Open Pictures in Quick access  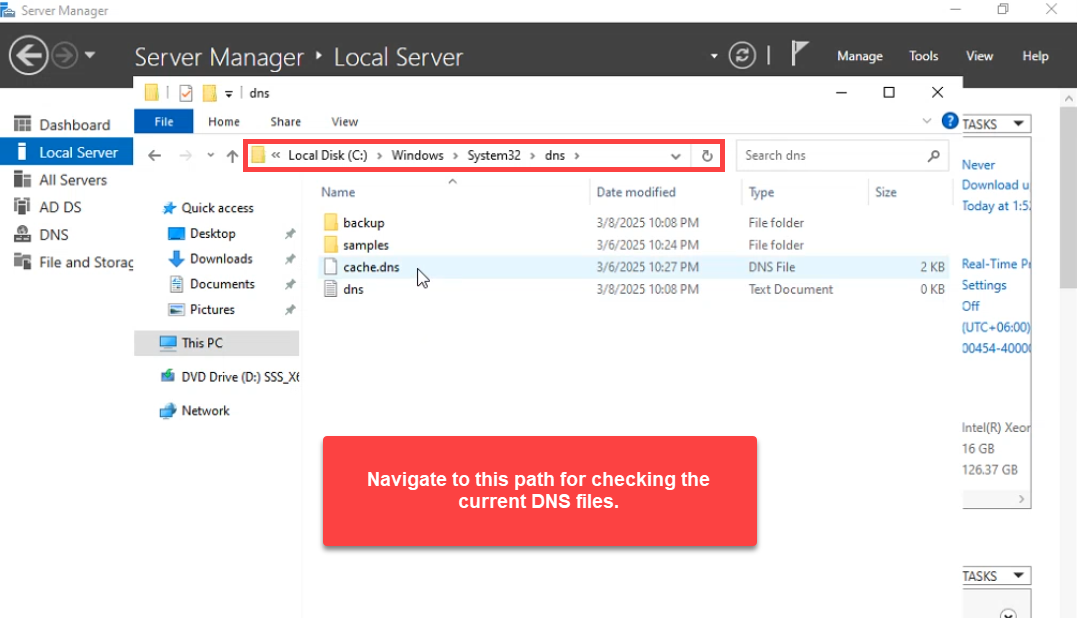[212, 310]
